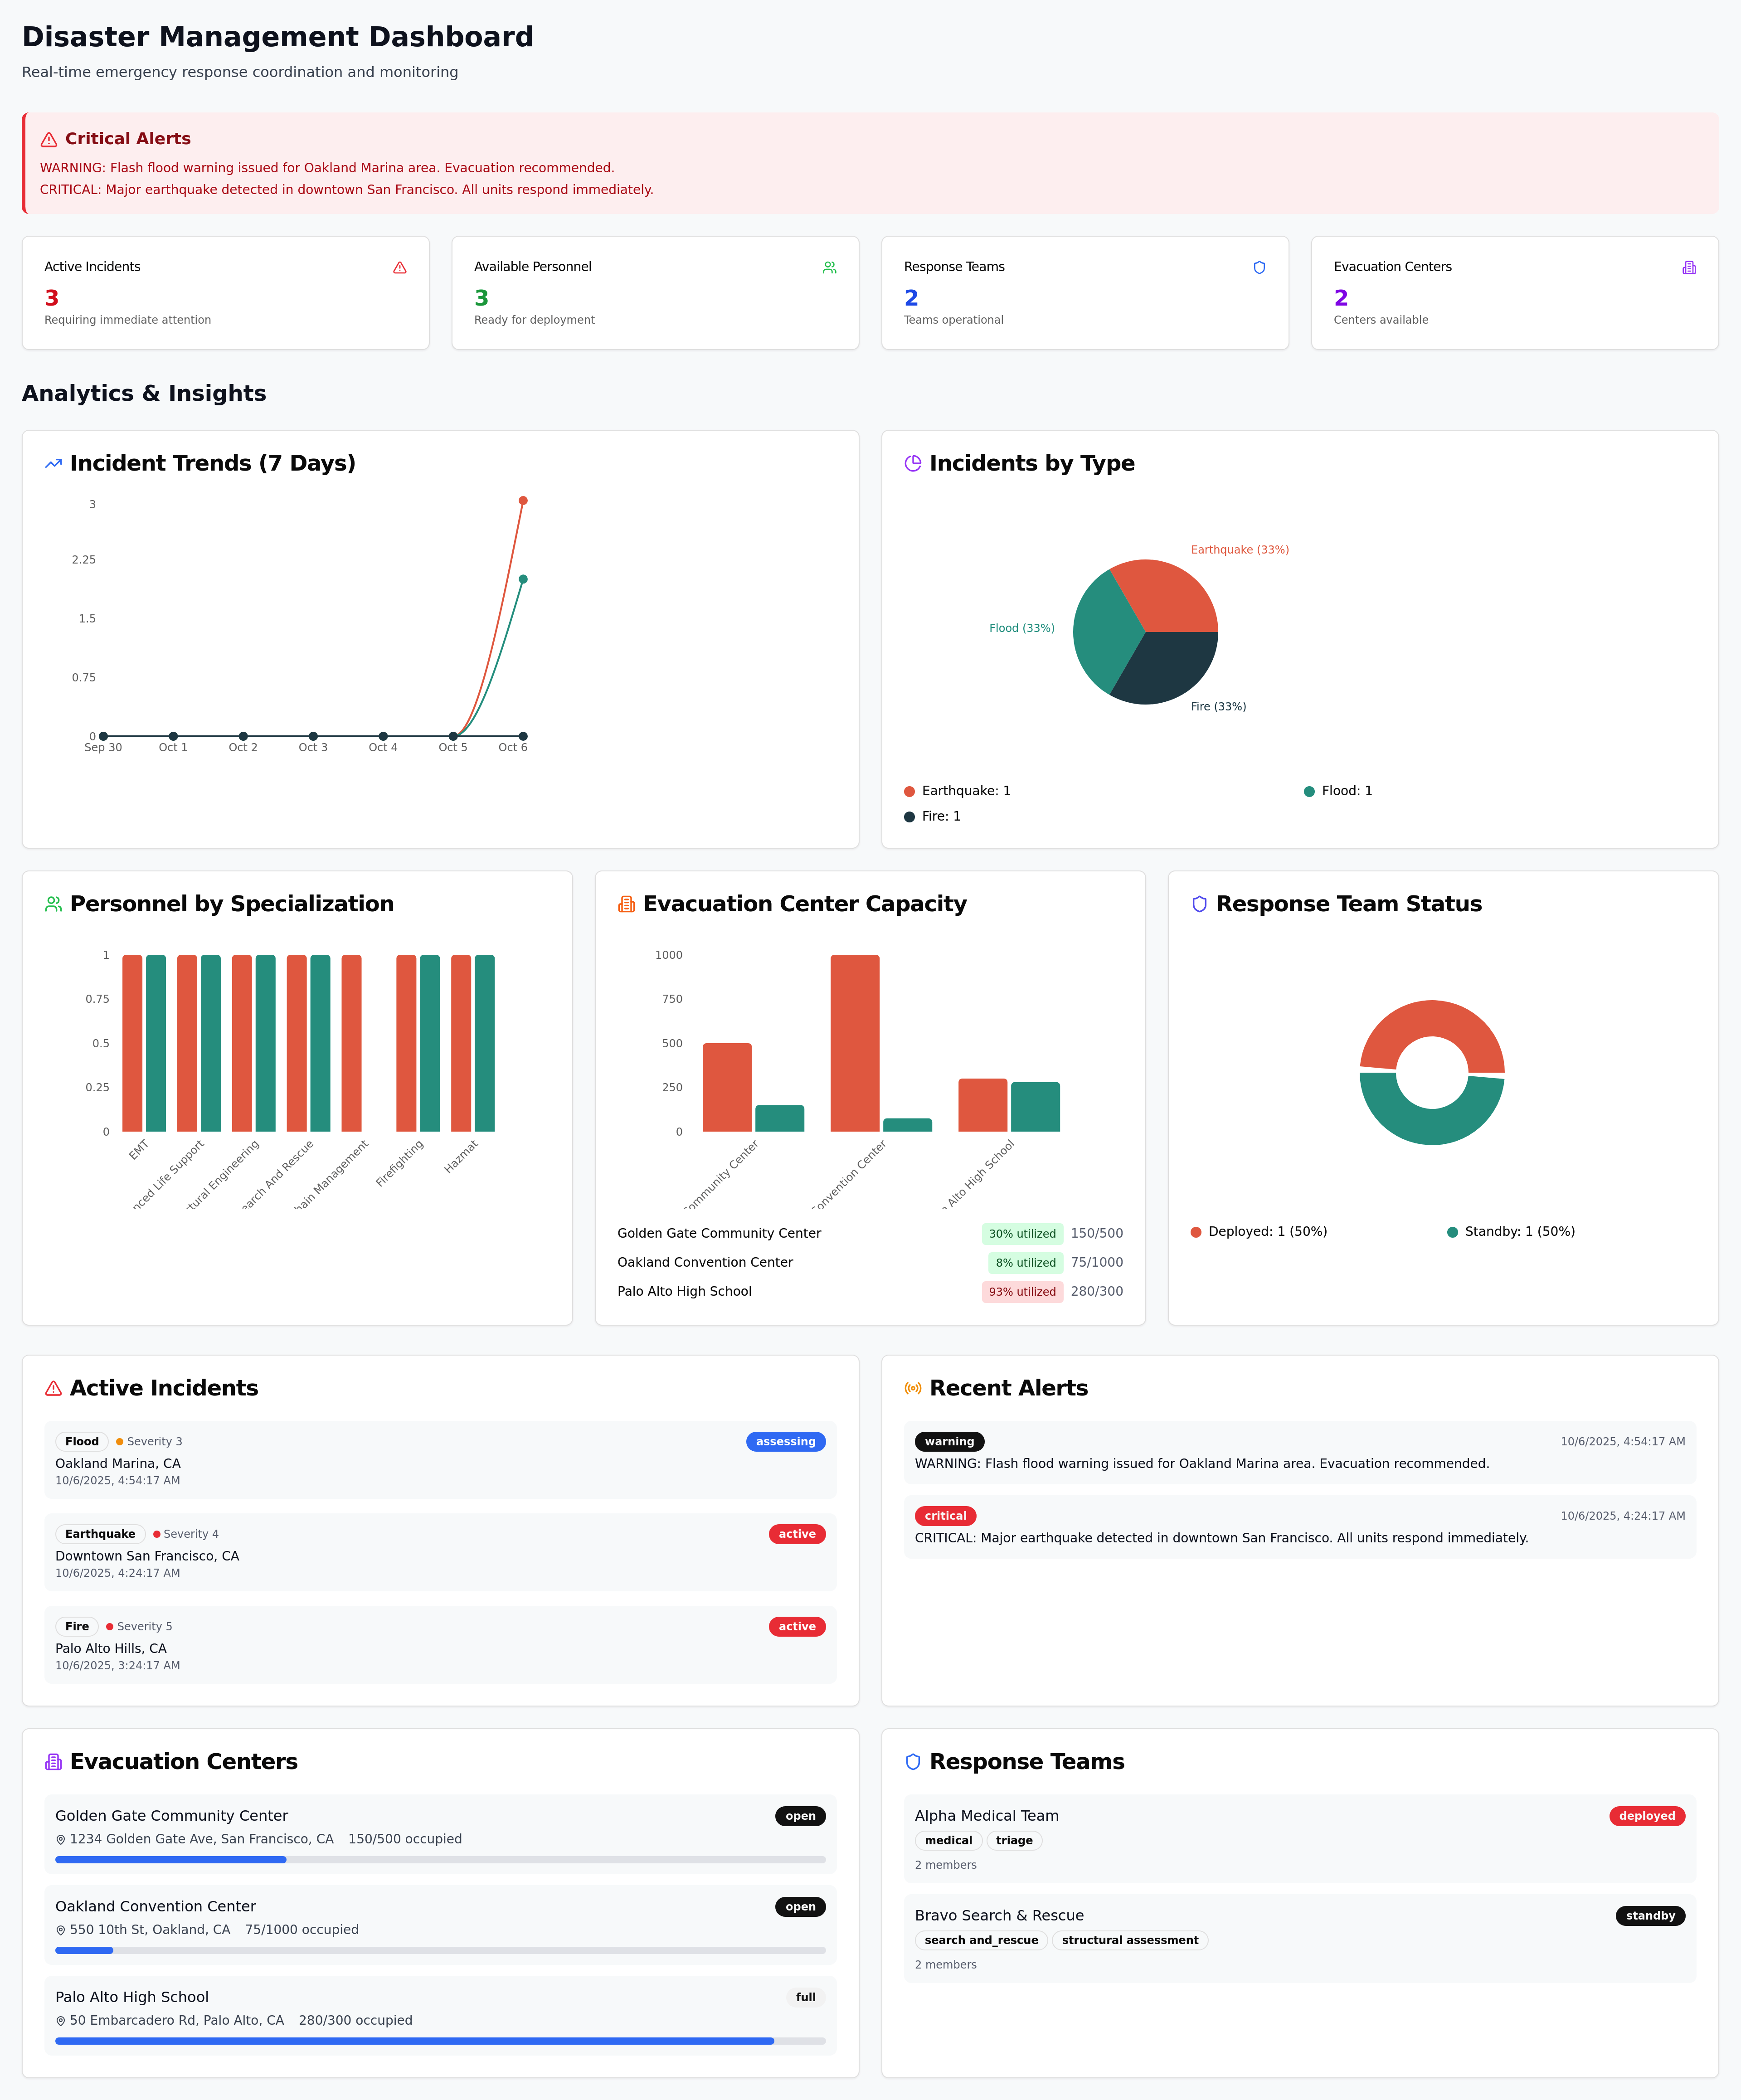Click the Incident Trends chart line icon
This screenshot has width=1741, height=2100.
(53, 463)
